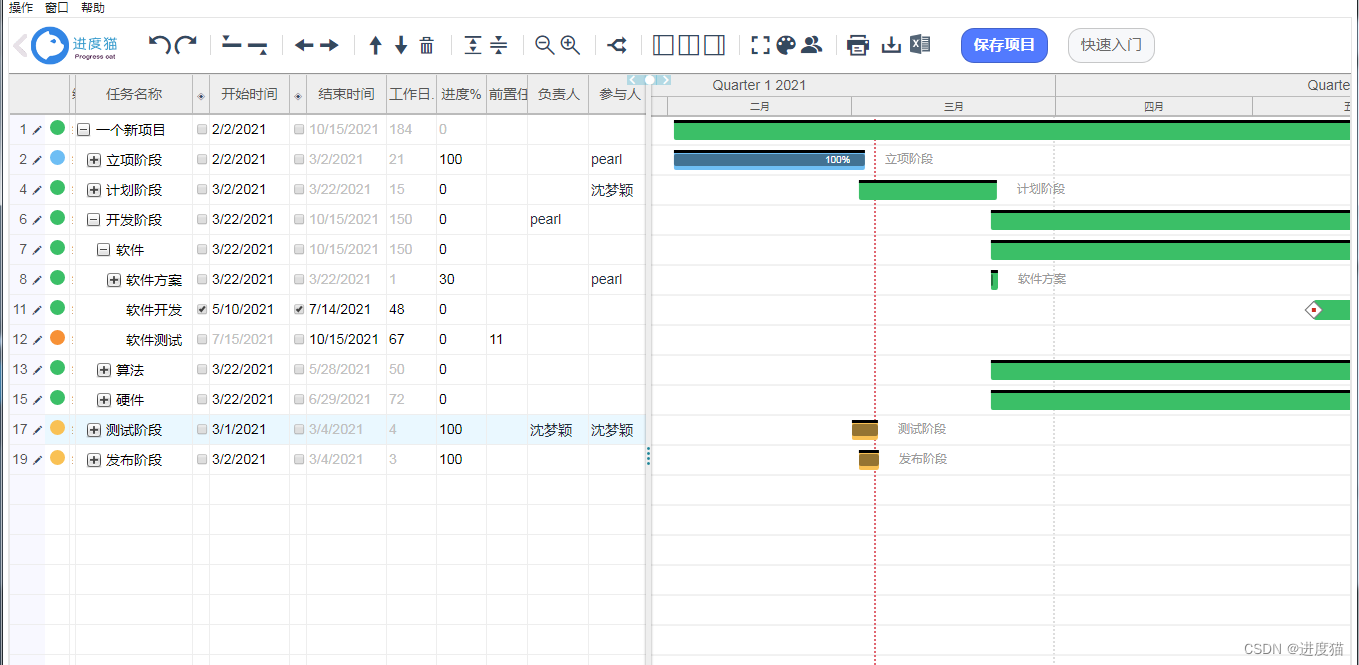1359x665 pixels.
Task: Insert a task below using toolbar icon
Action: pyautogui.click(x=257, y=47)
